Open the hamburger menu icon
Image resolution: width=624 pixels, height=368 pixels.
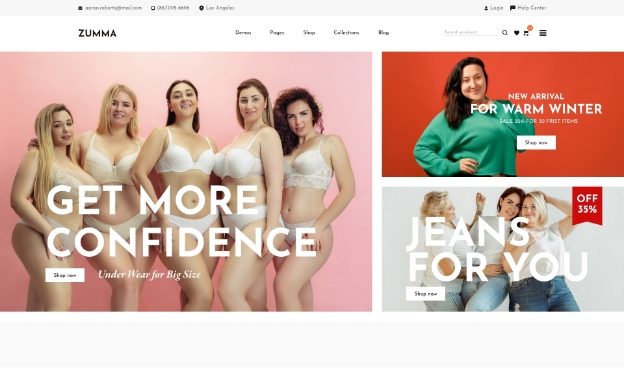coord(543,33)
